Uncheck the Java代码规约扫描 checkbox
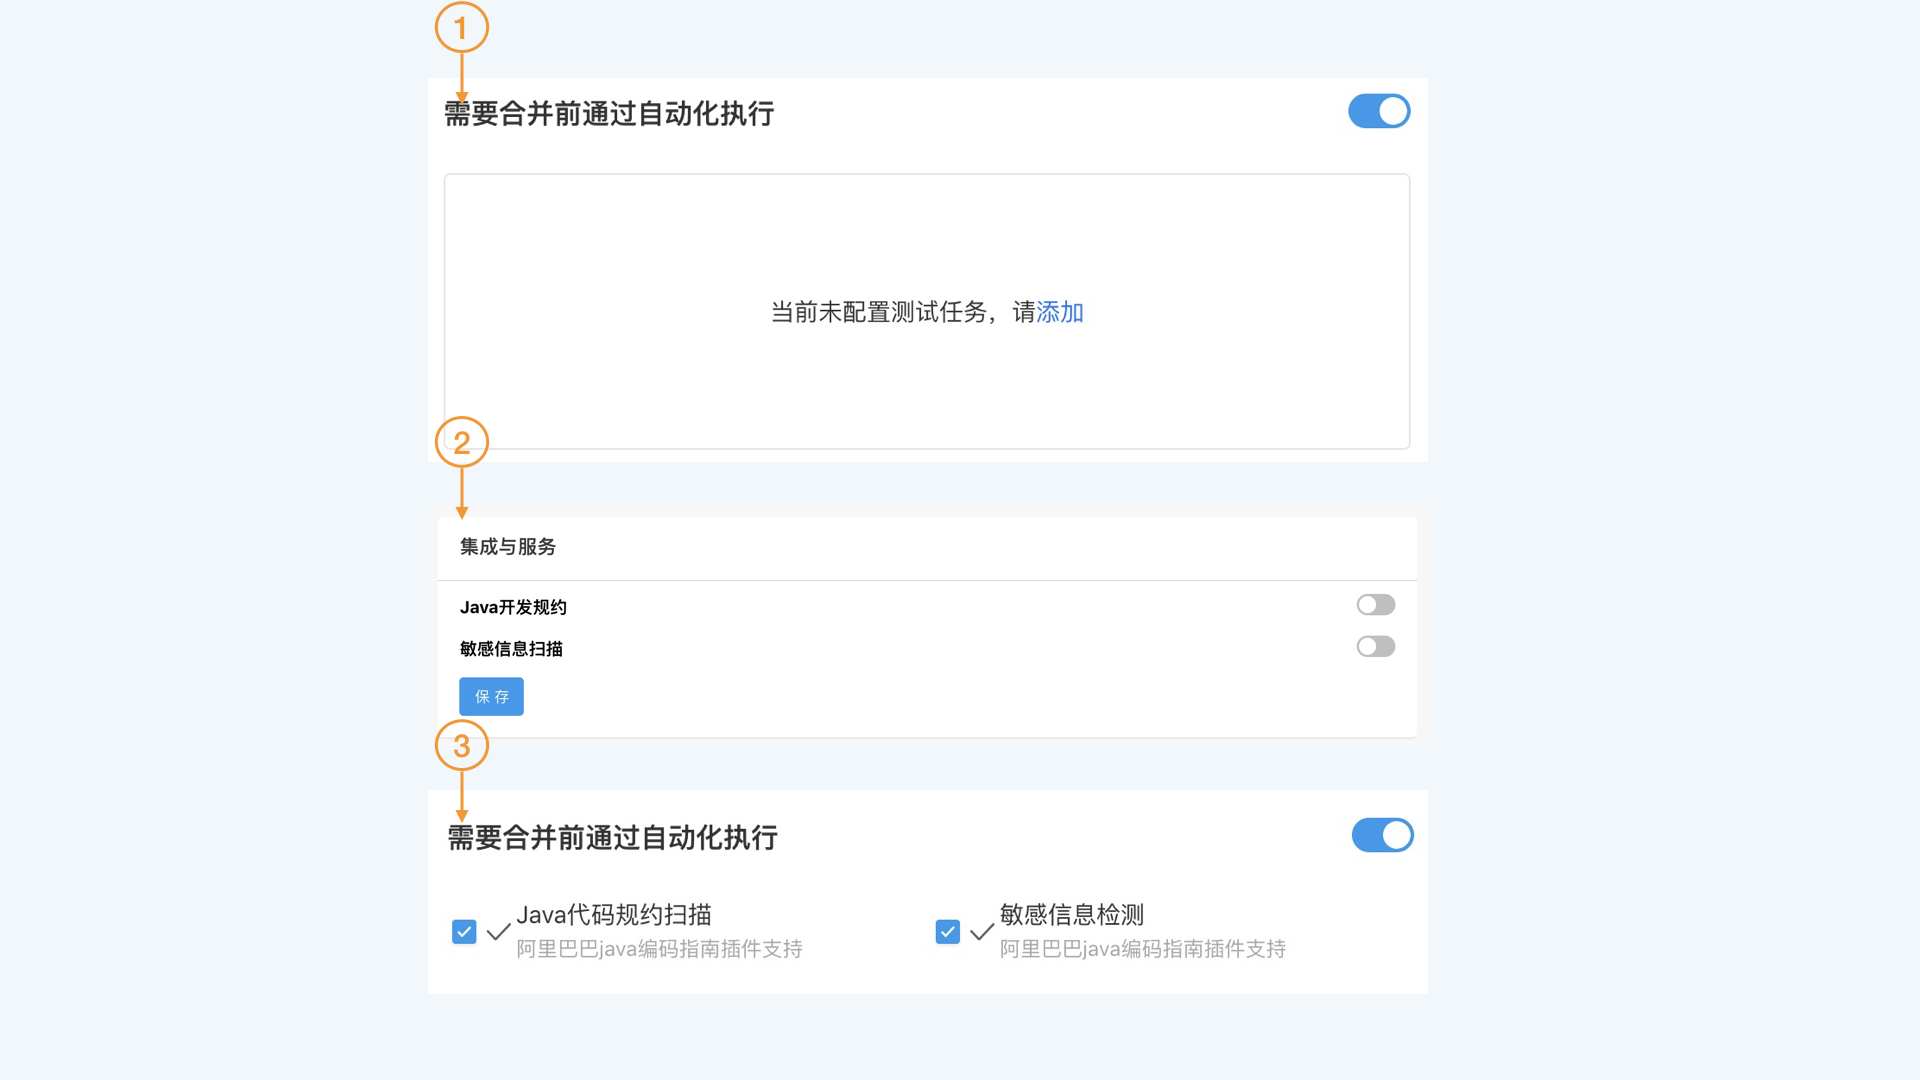The image size is (1920, 1080). point(464,932)
